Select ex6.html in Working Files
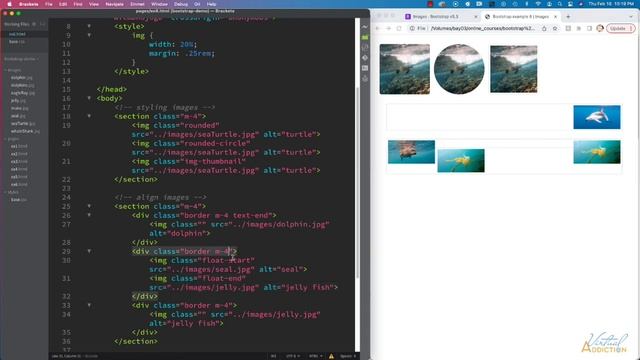This screenshot has width=640, height=360. [x=17, y=34]
